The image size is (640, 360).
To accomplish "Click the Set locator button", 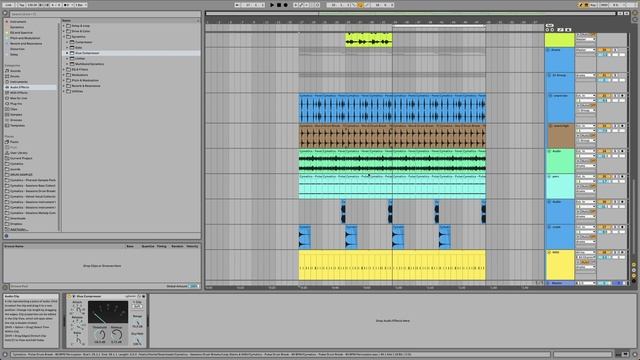I will [549, 25].
